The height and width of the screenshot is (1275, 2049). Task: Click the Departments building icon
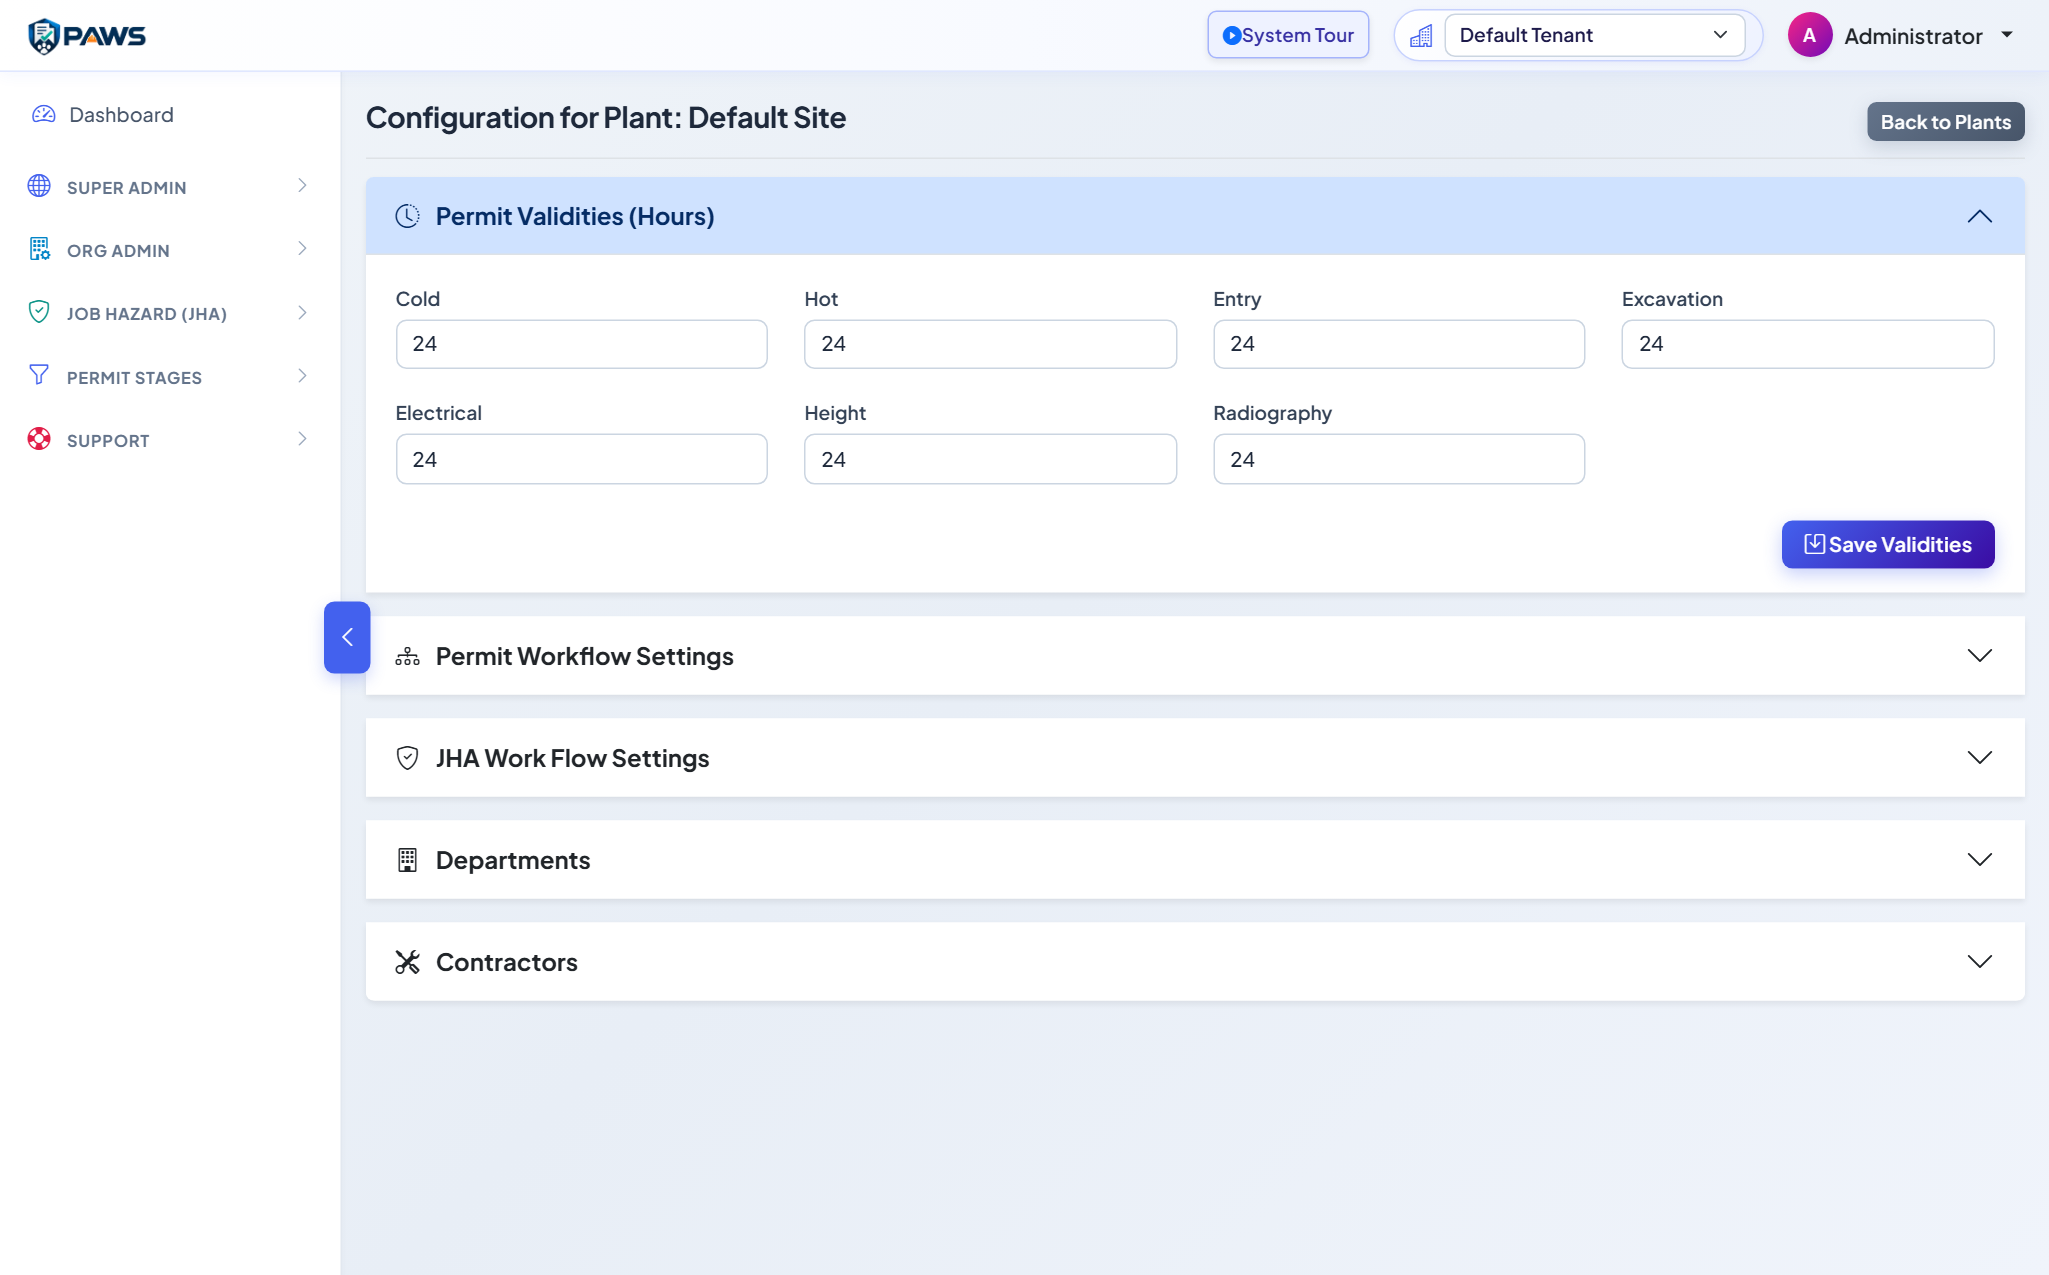(407, 860)
